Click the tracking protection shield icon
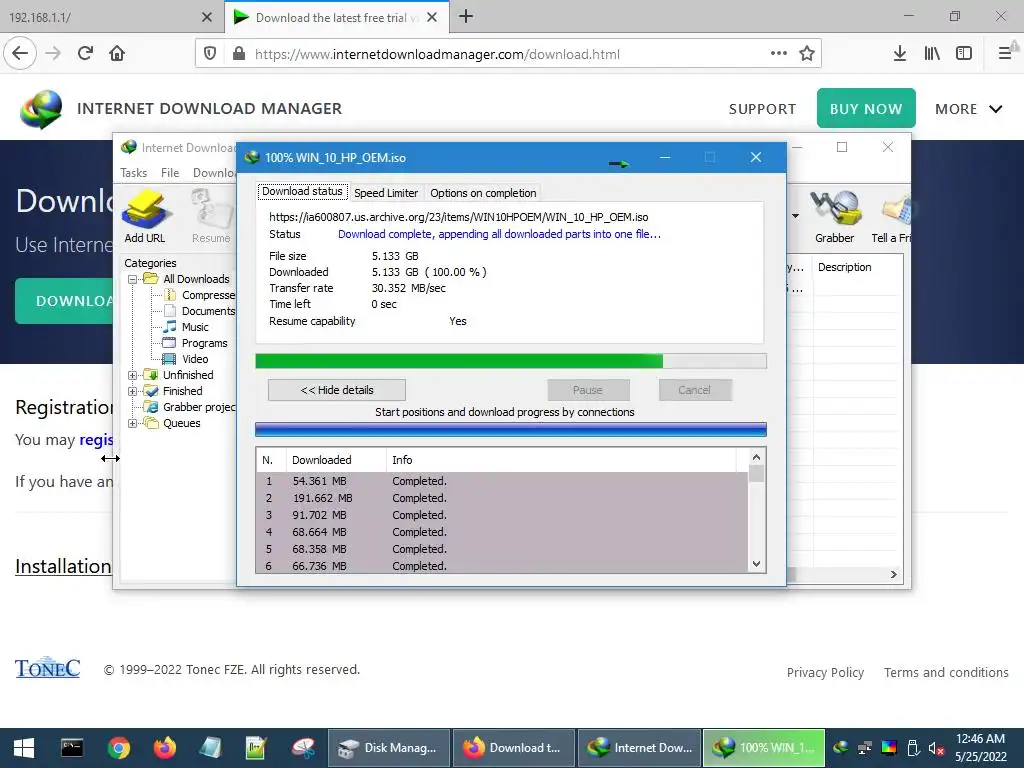 210,54
